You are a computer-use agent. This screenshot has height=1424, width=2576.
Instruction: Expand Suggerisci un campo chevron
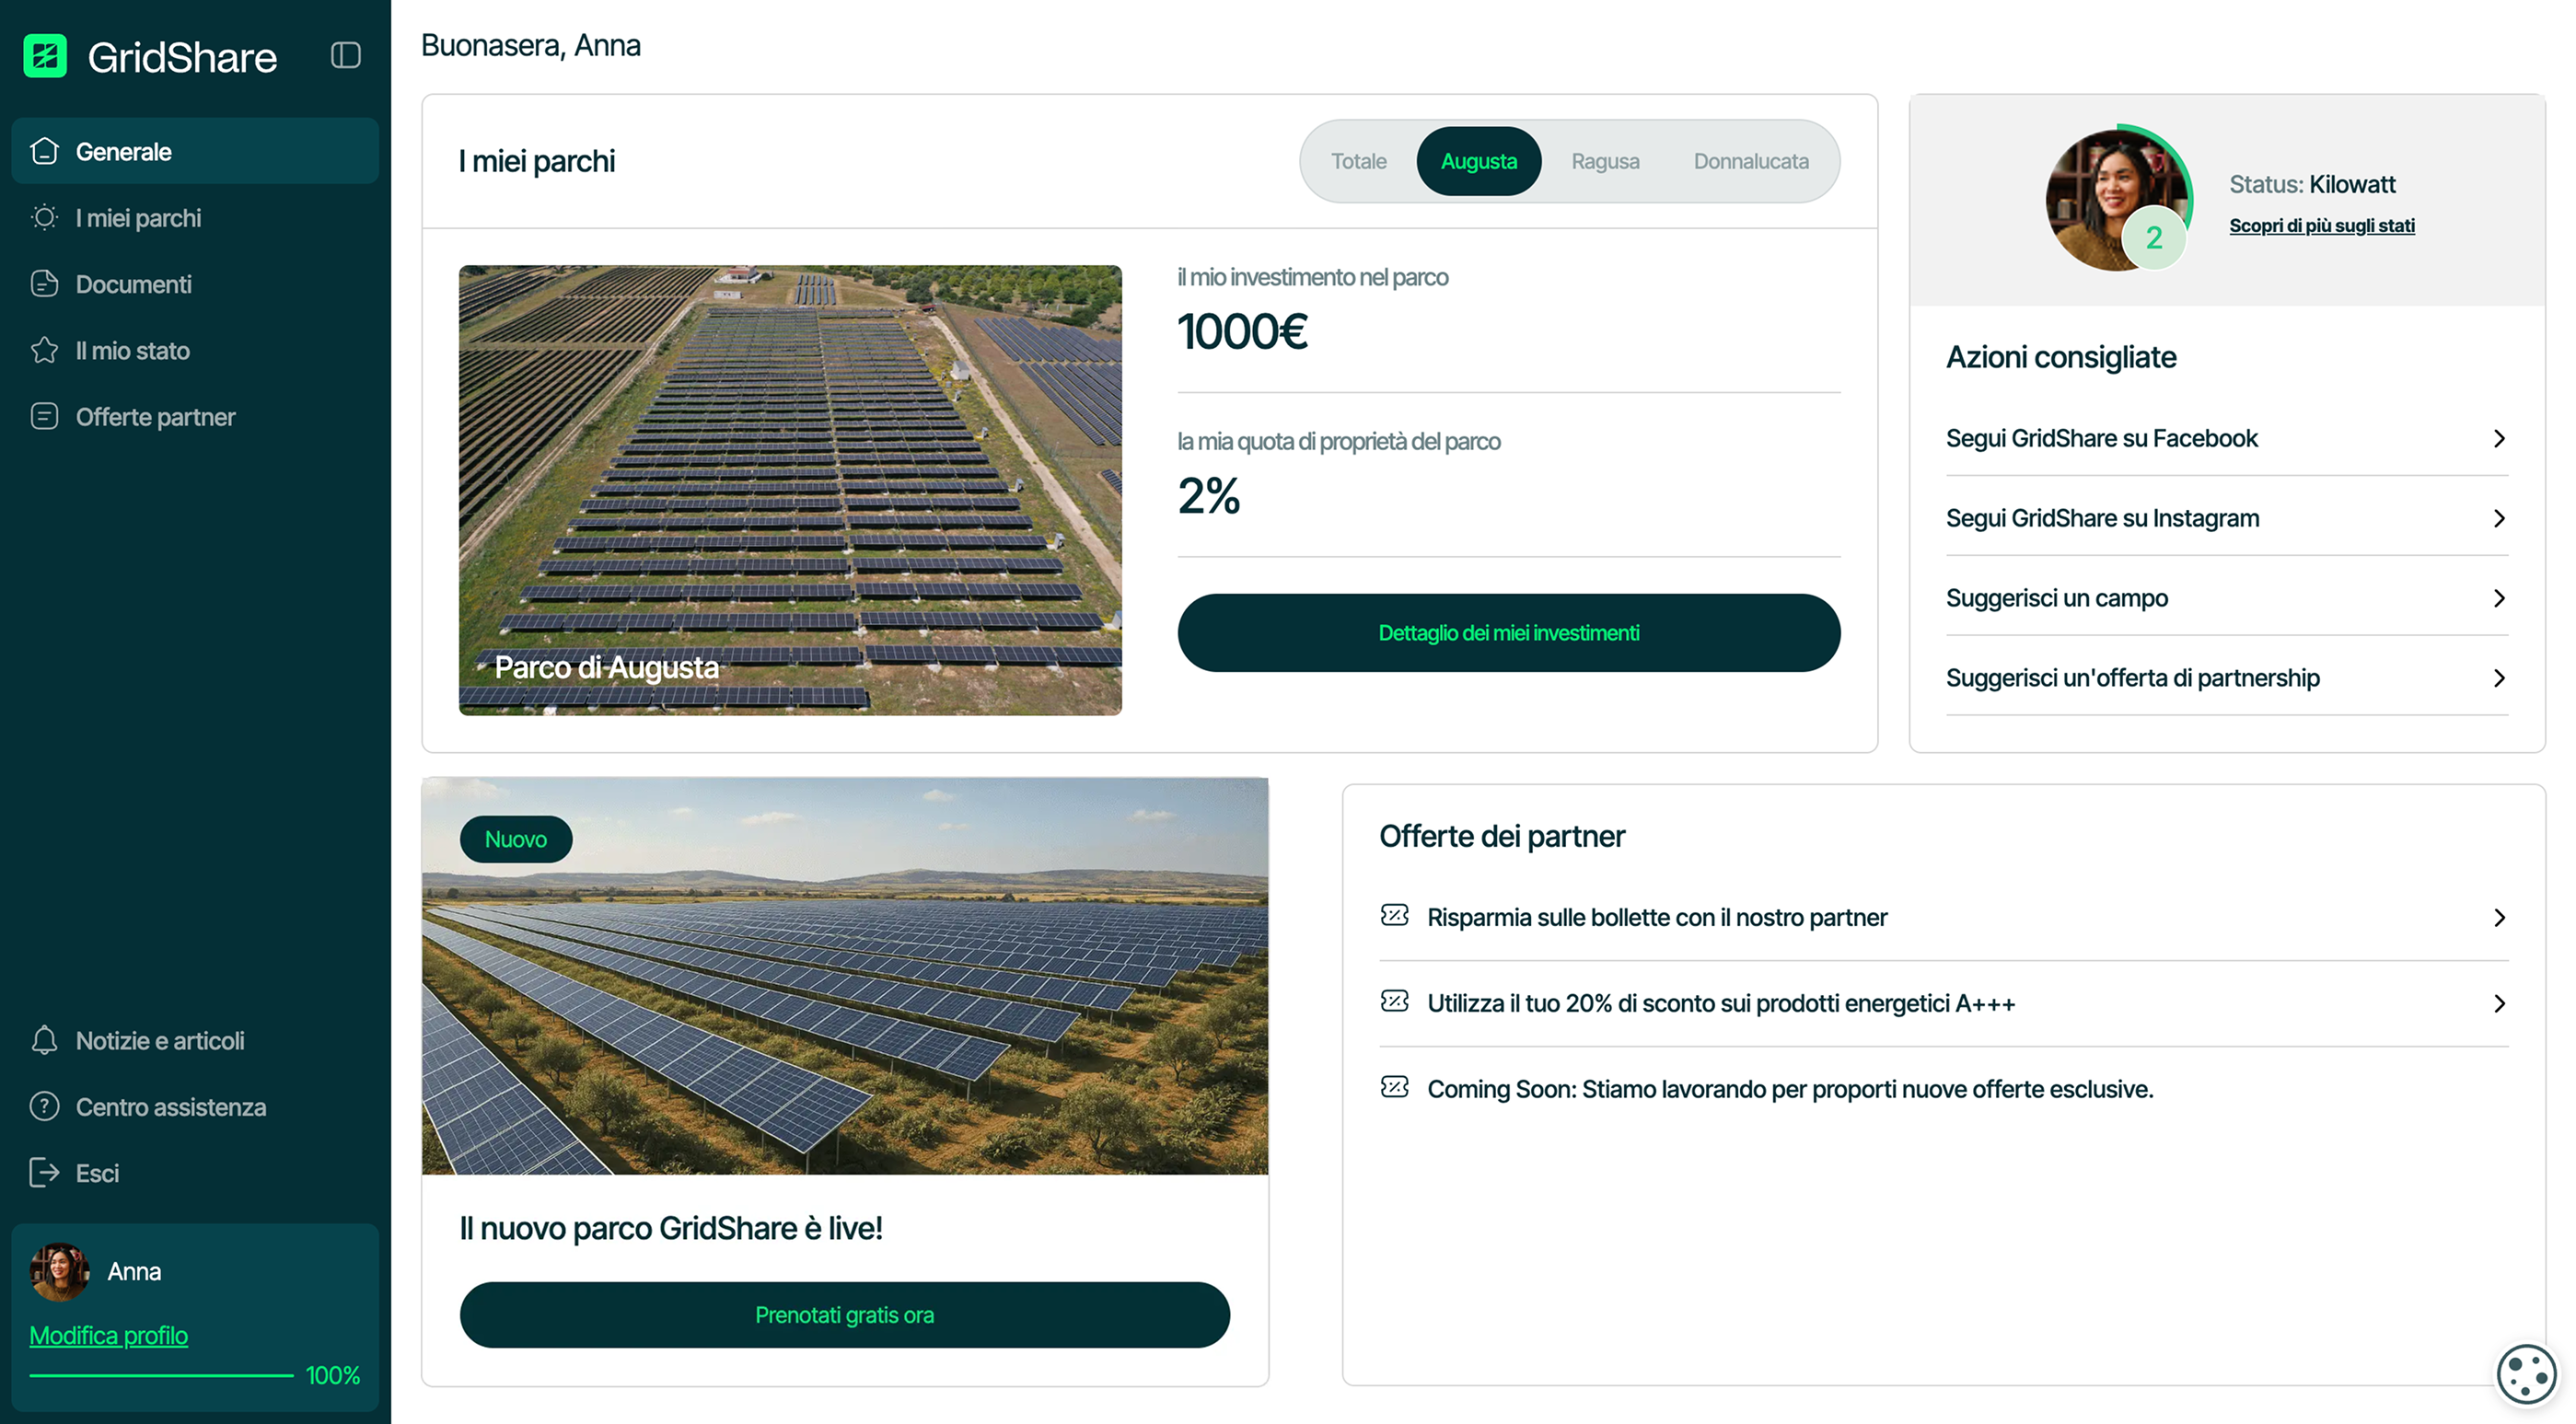pyautogui.click(x=2498, y=598)
